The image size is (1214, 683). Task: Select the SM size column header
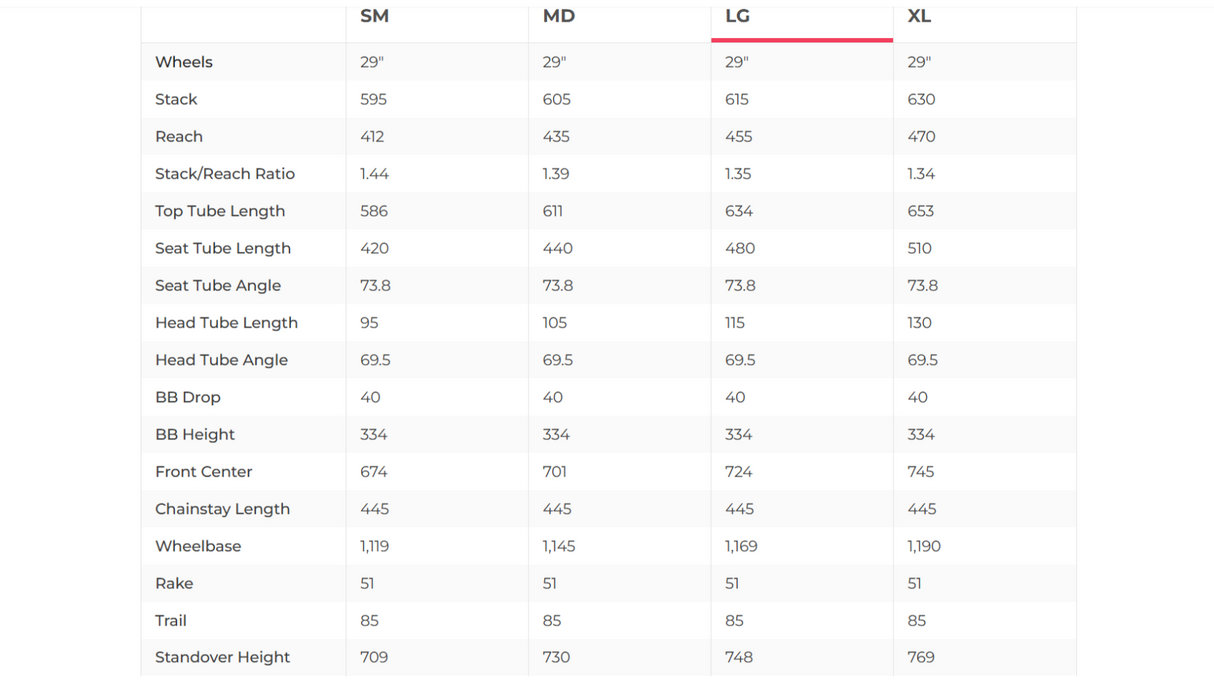pos(374,16)
